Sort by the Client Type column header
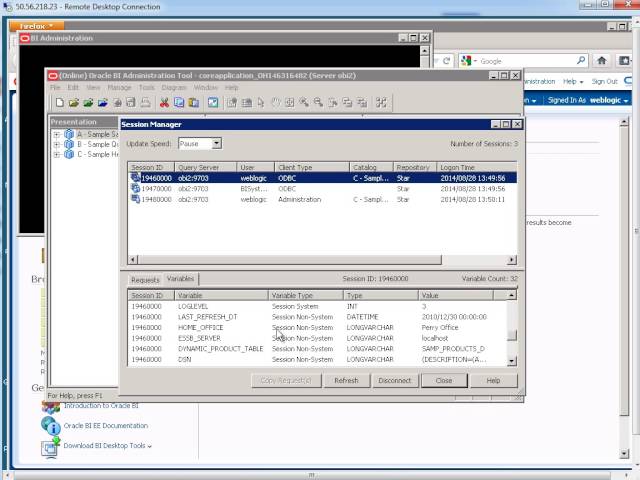 pyautogui.click(x=312, y=167)
